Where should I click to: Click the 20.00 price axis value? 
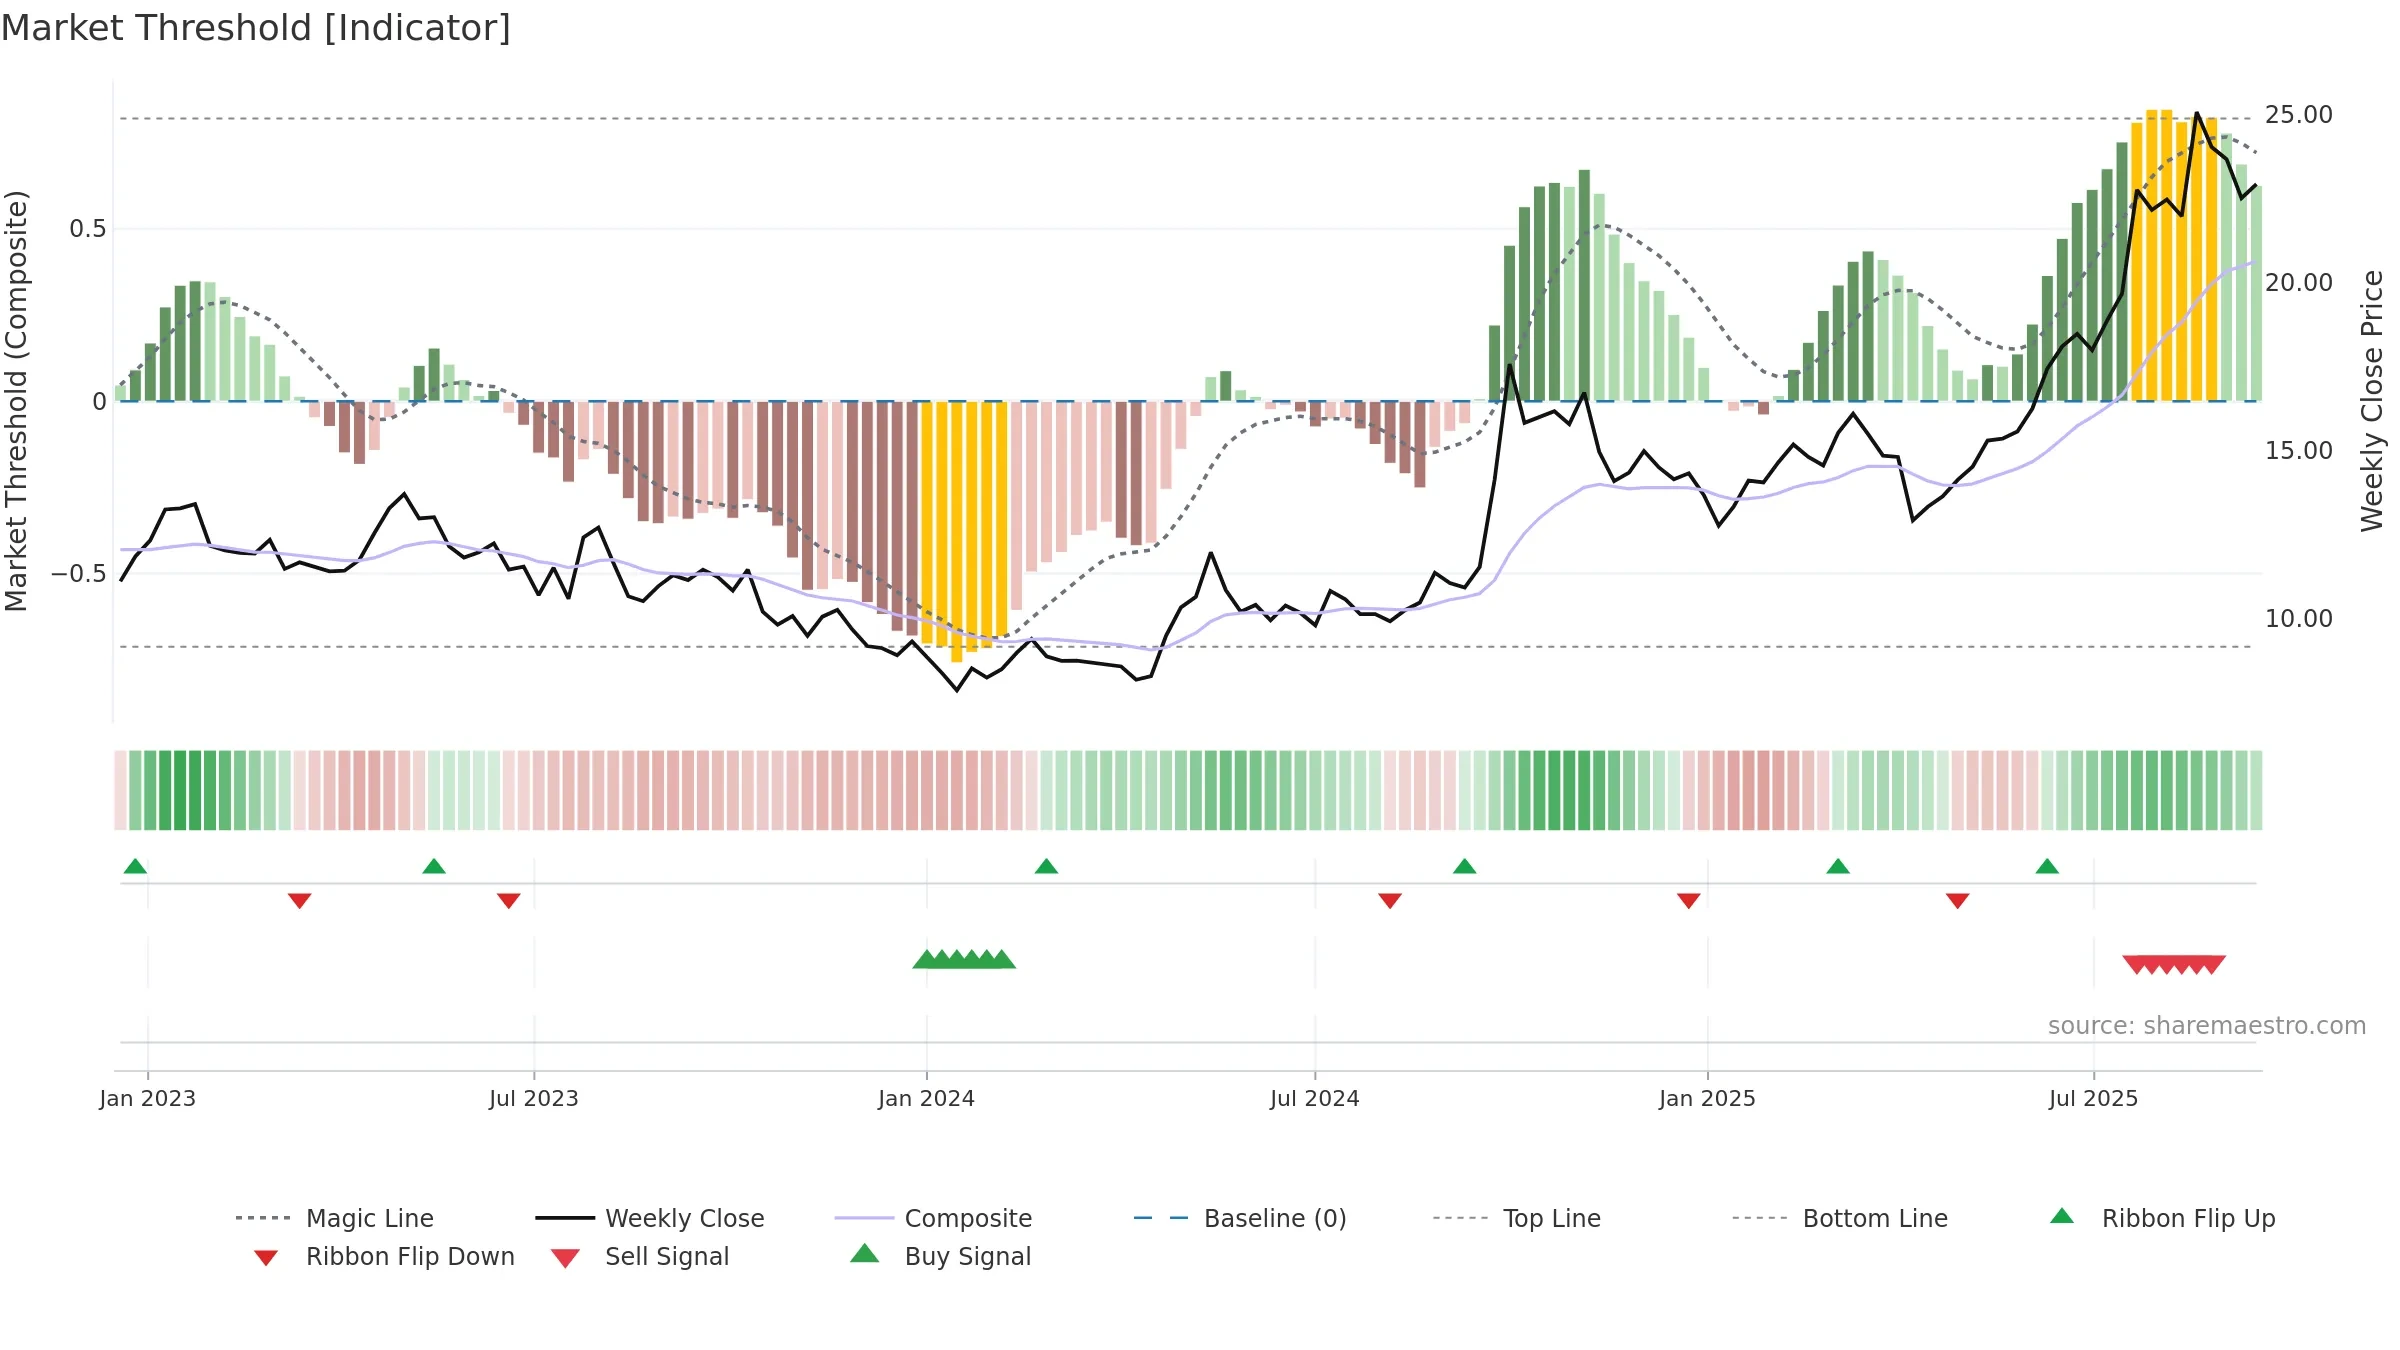[2299, 283]
